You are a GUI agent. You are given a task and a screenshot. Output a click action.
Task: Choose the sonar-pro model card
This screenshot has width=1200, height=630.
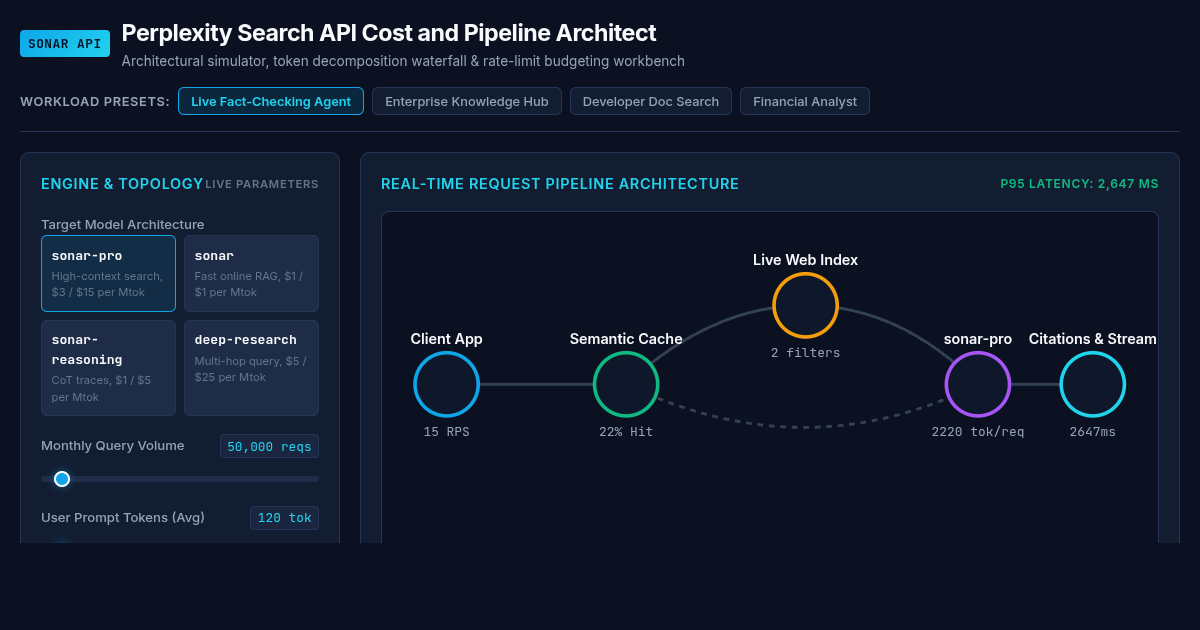(108, 273)
